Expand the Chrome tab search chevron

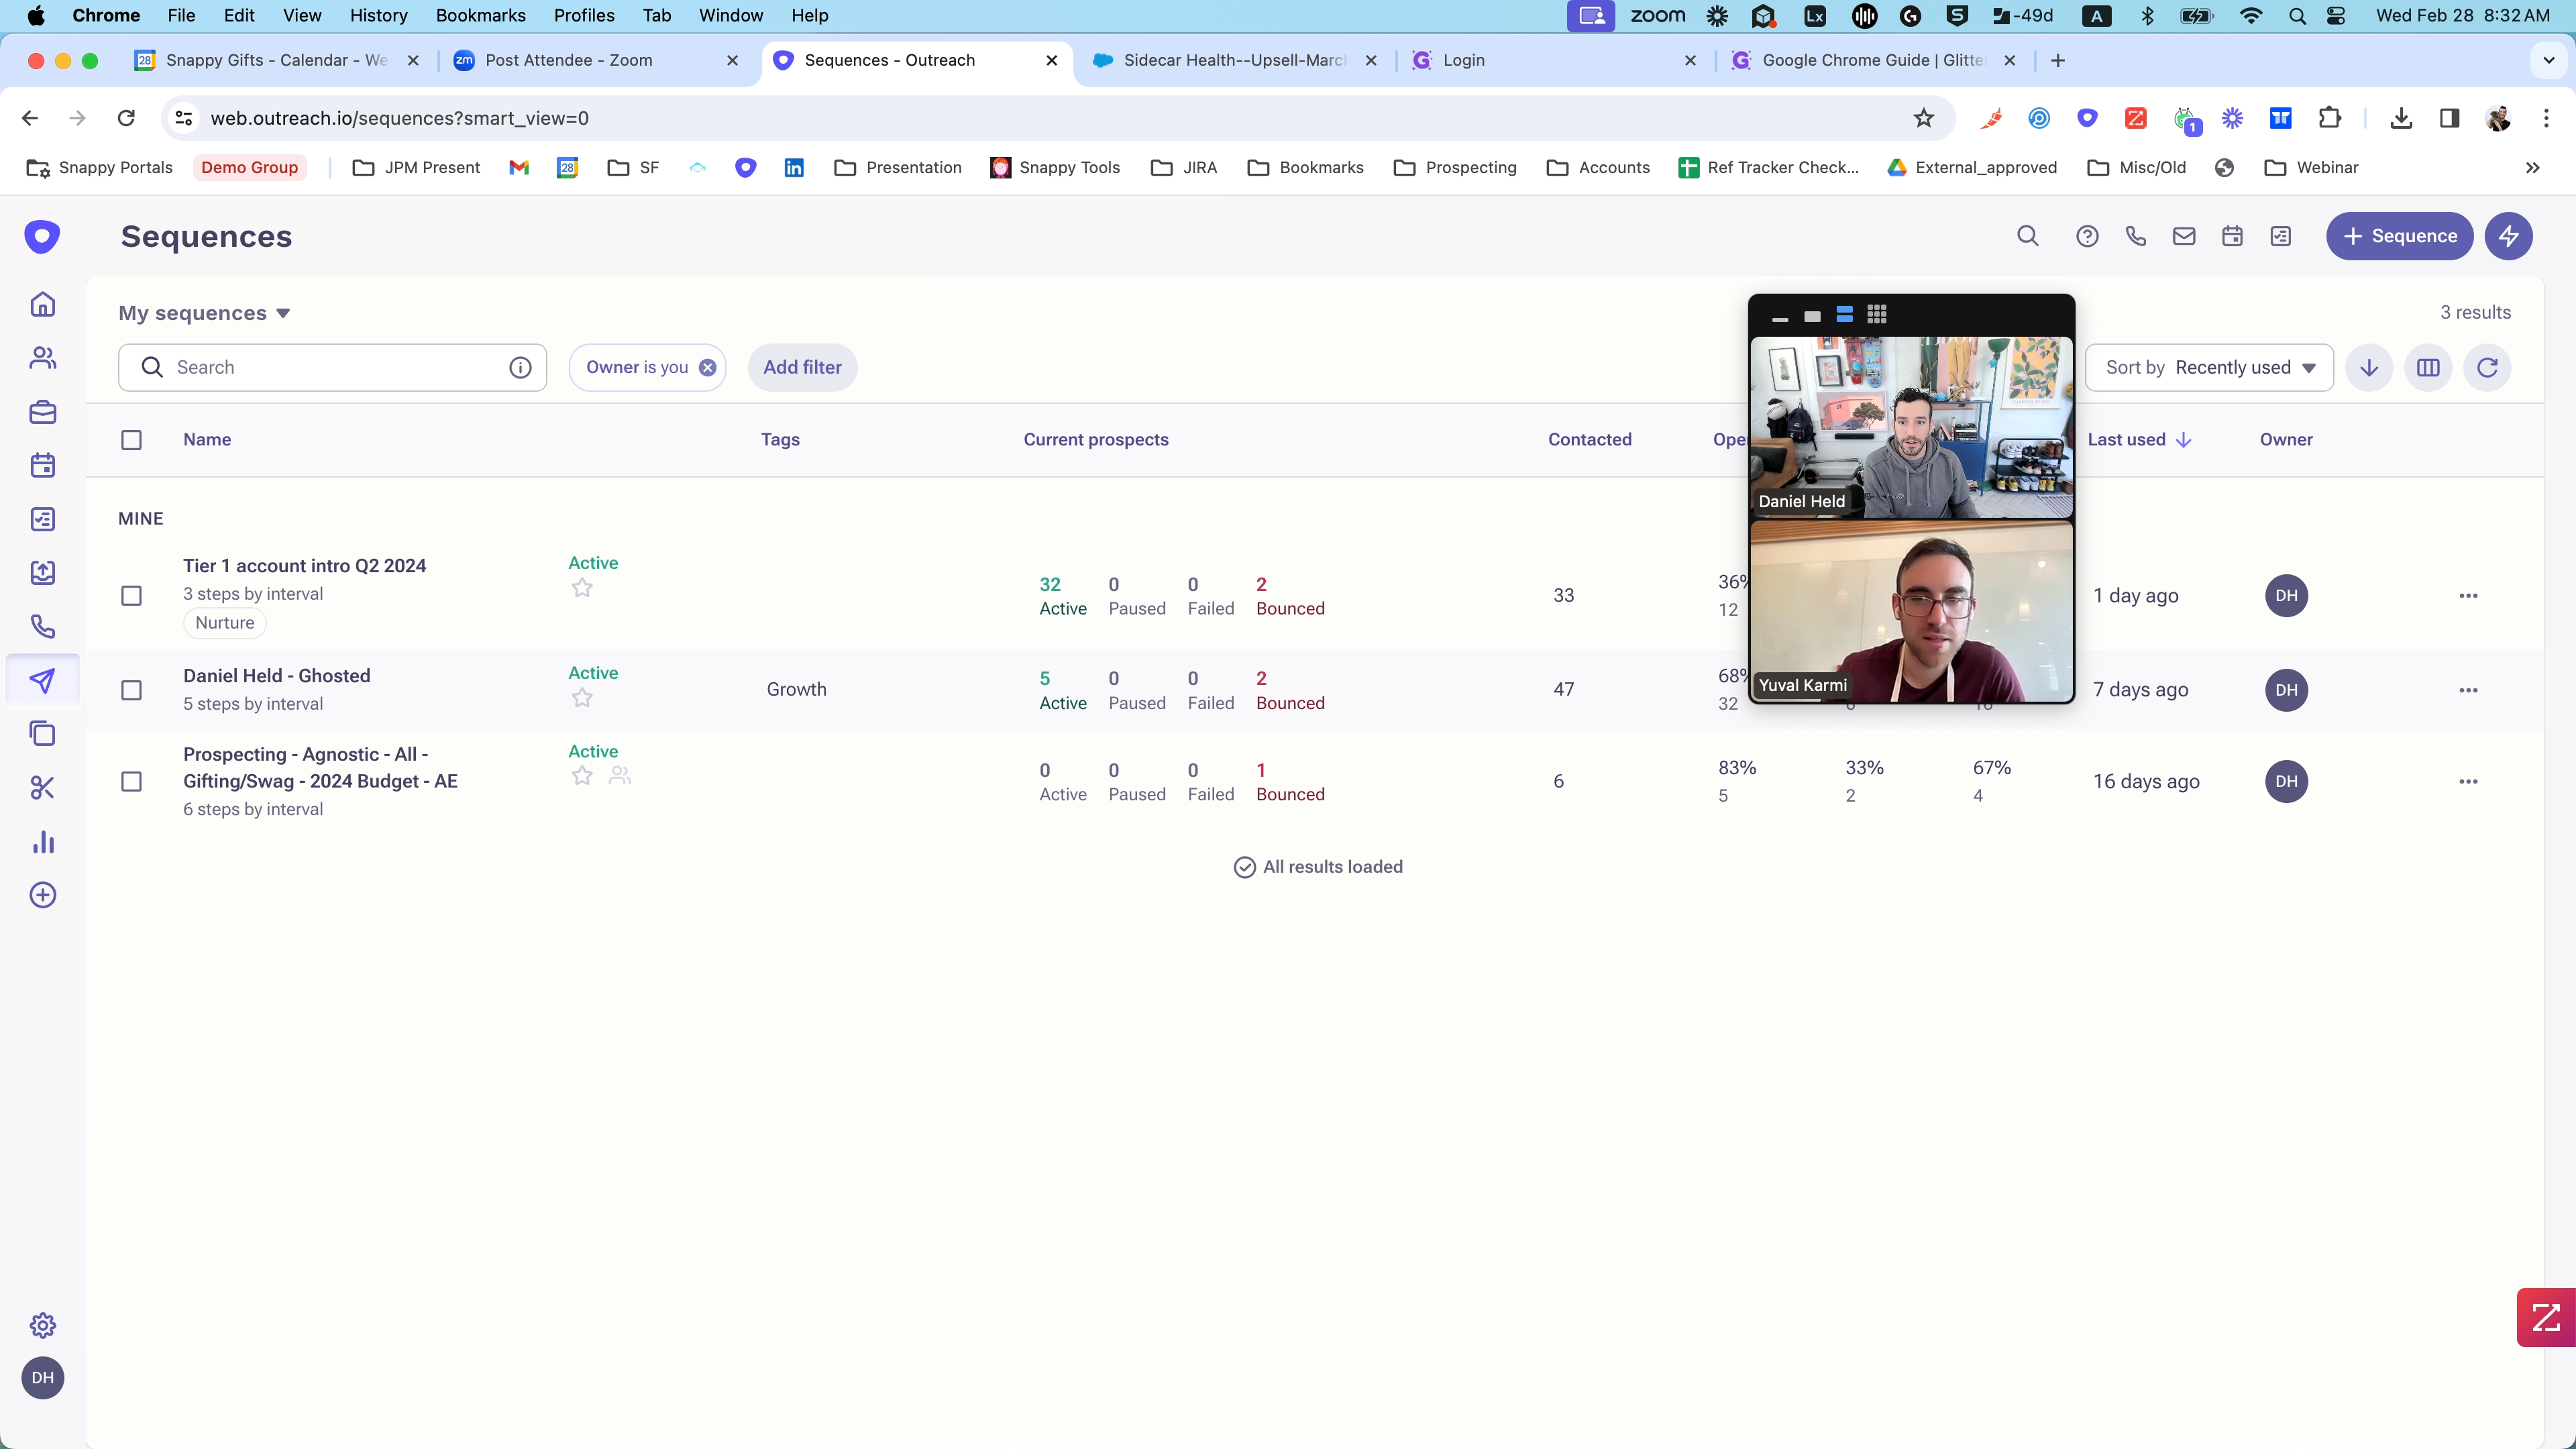coord(2548,60)
